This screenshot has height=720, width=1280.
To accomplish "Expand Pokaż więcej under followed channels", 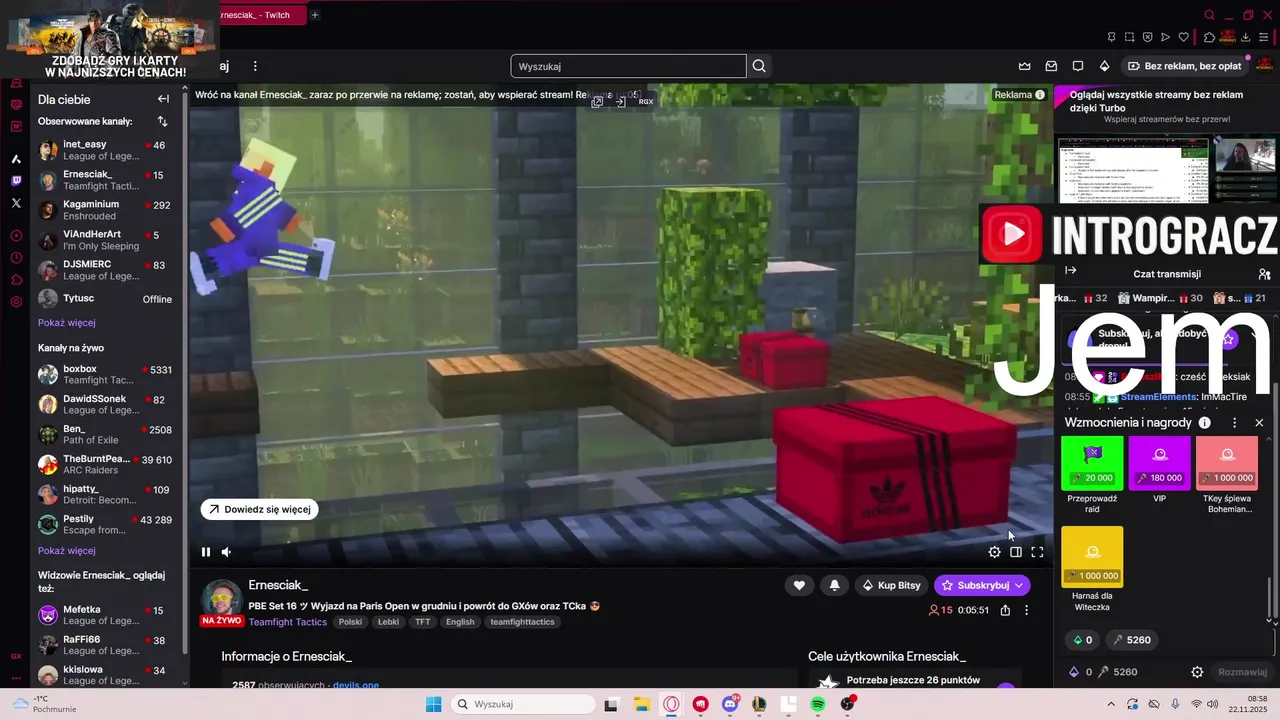I will (67, 323).
